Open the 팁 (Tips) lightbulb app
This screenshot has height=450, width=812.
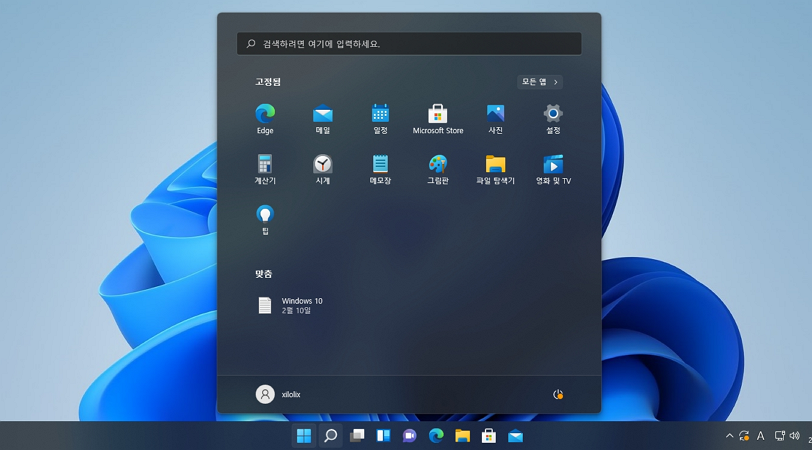pyautogui.click(x=265, y=220)
